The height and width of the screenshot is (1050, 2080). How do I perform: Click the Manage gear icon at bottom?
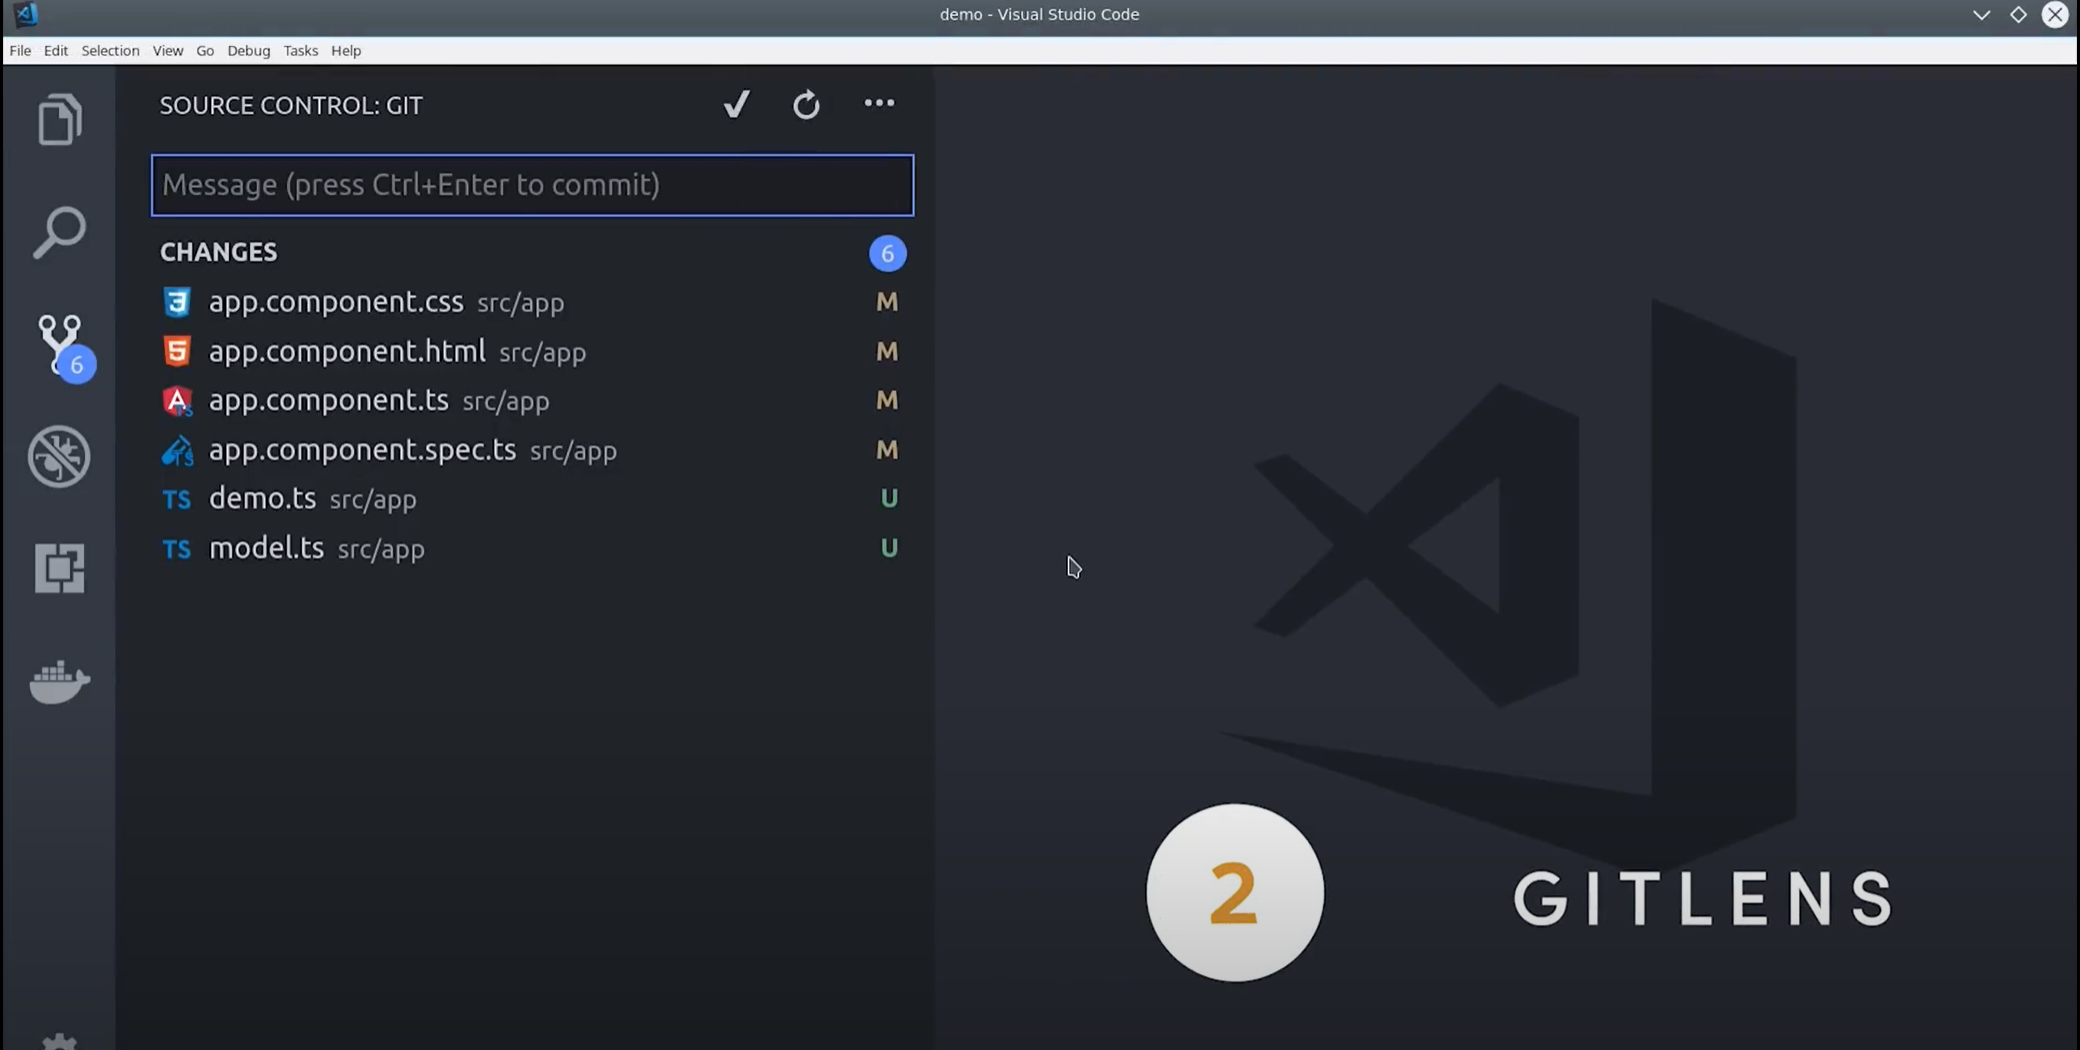point(59,1041)
